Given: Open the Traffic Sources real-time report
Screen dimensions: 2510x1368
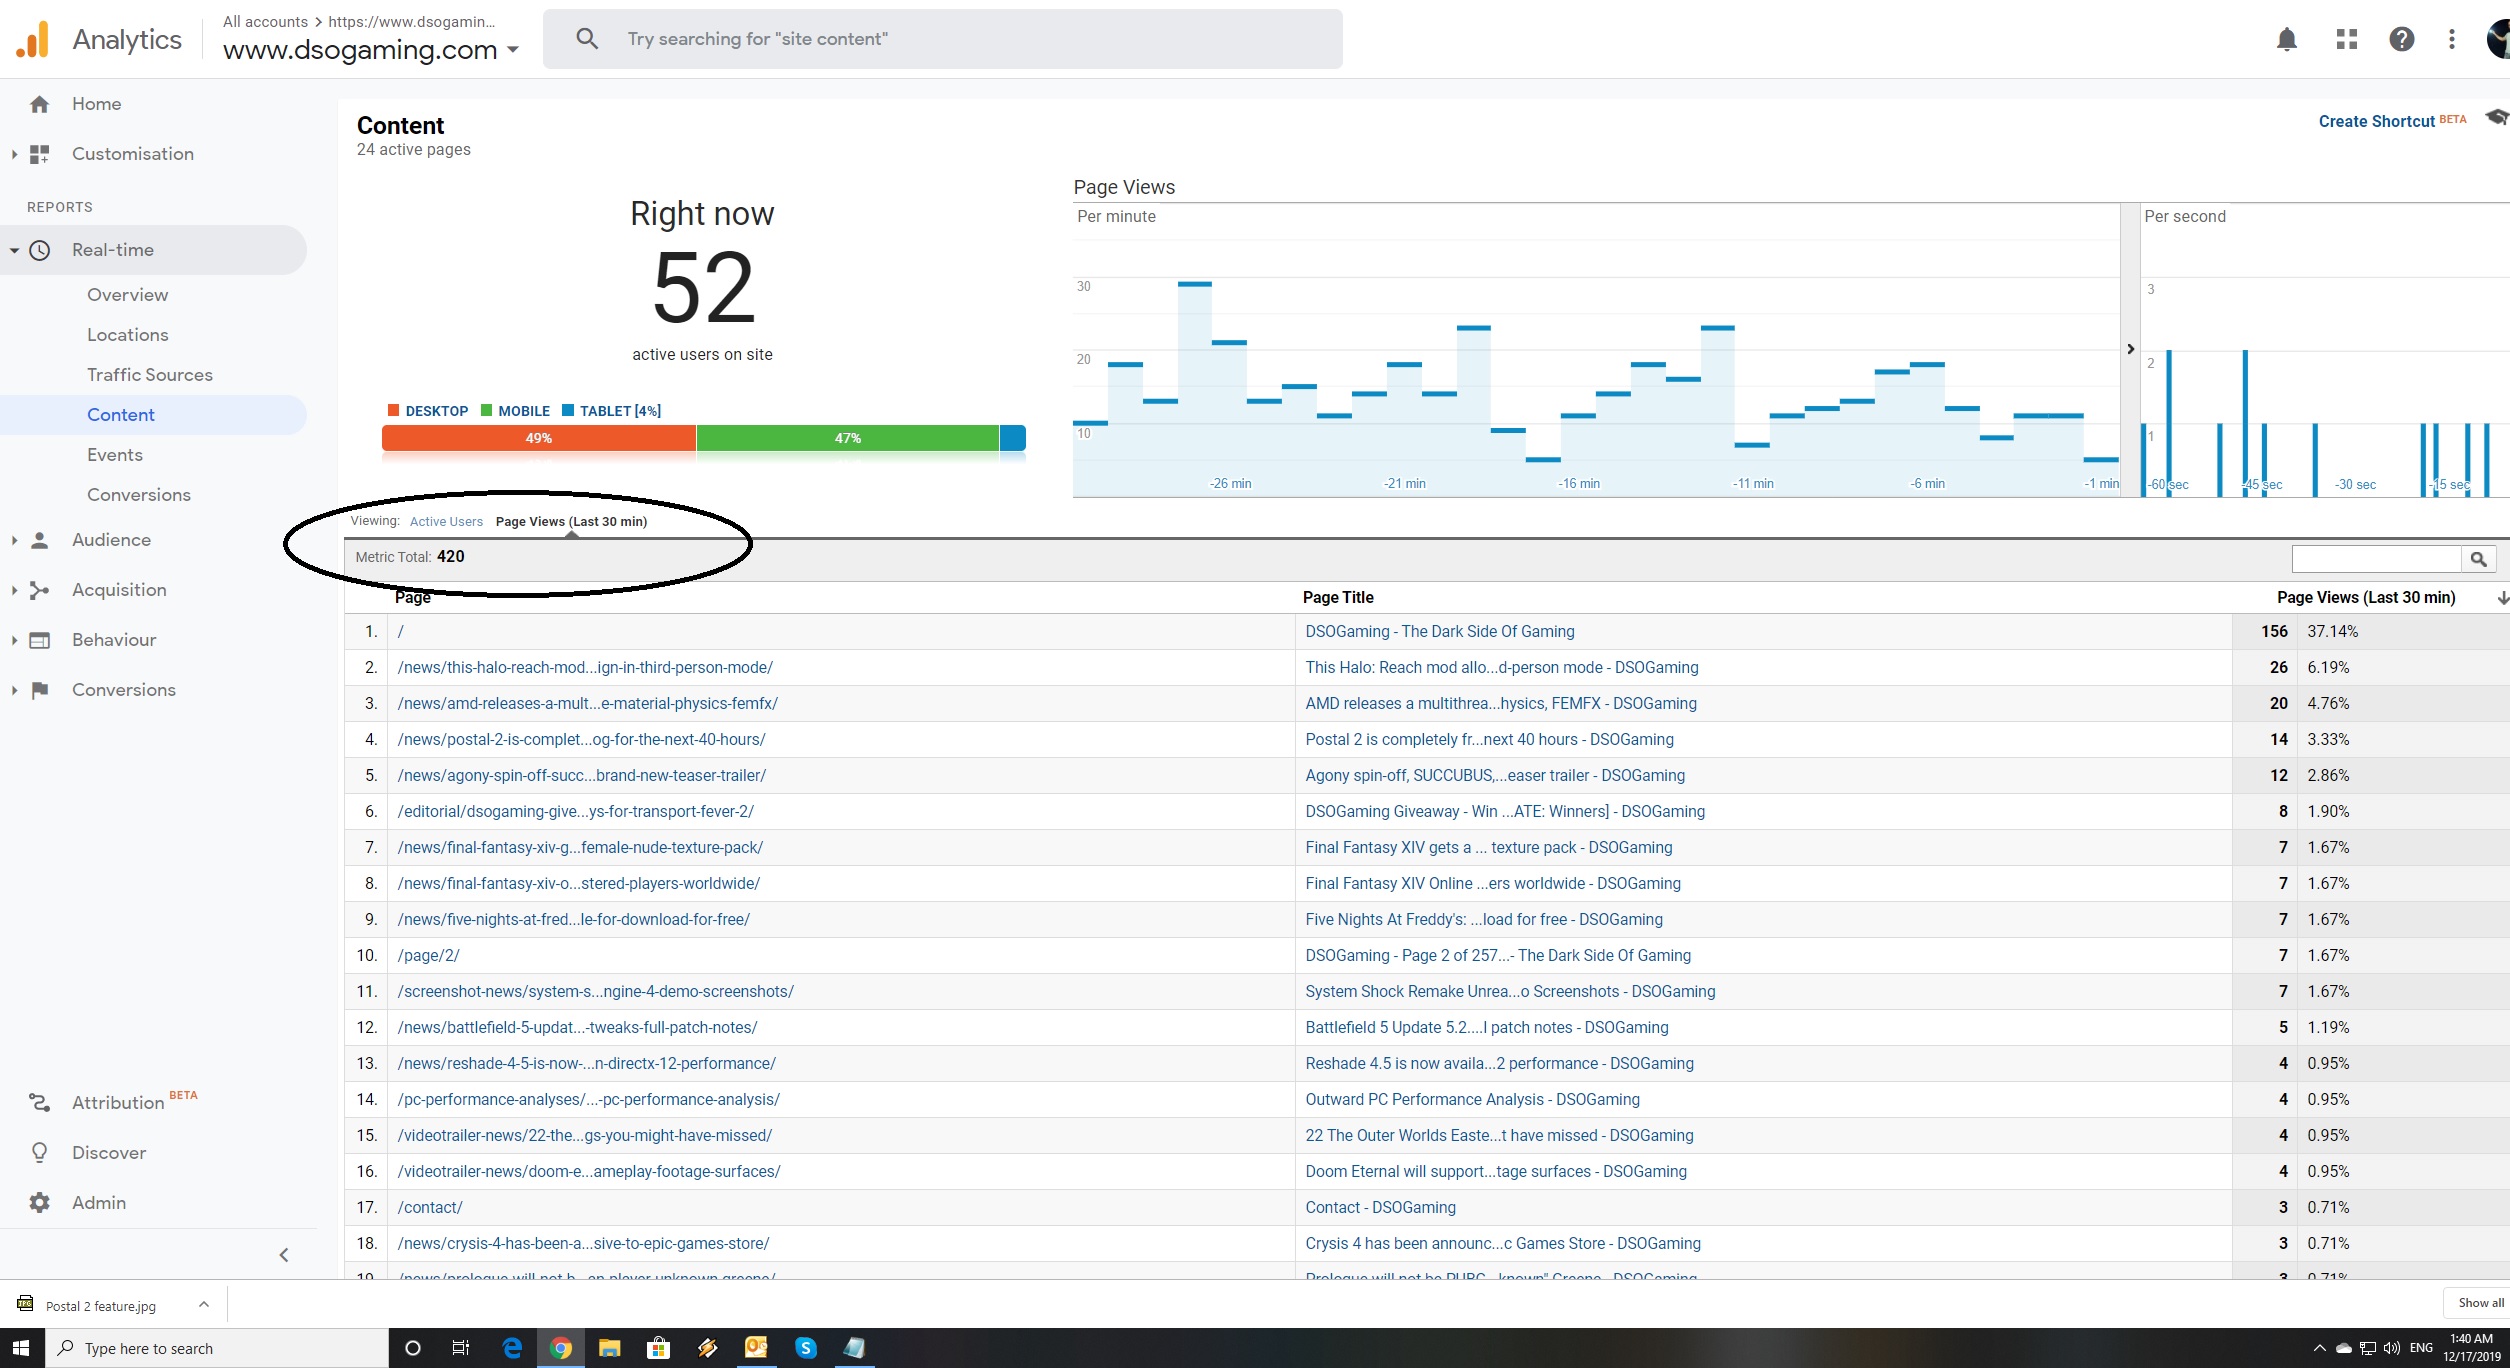Looking at the screenshot, I should tap(150, 375).
